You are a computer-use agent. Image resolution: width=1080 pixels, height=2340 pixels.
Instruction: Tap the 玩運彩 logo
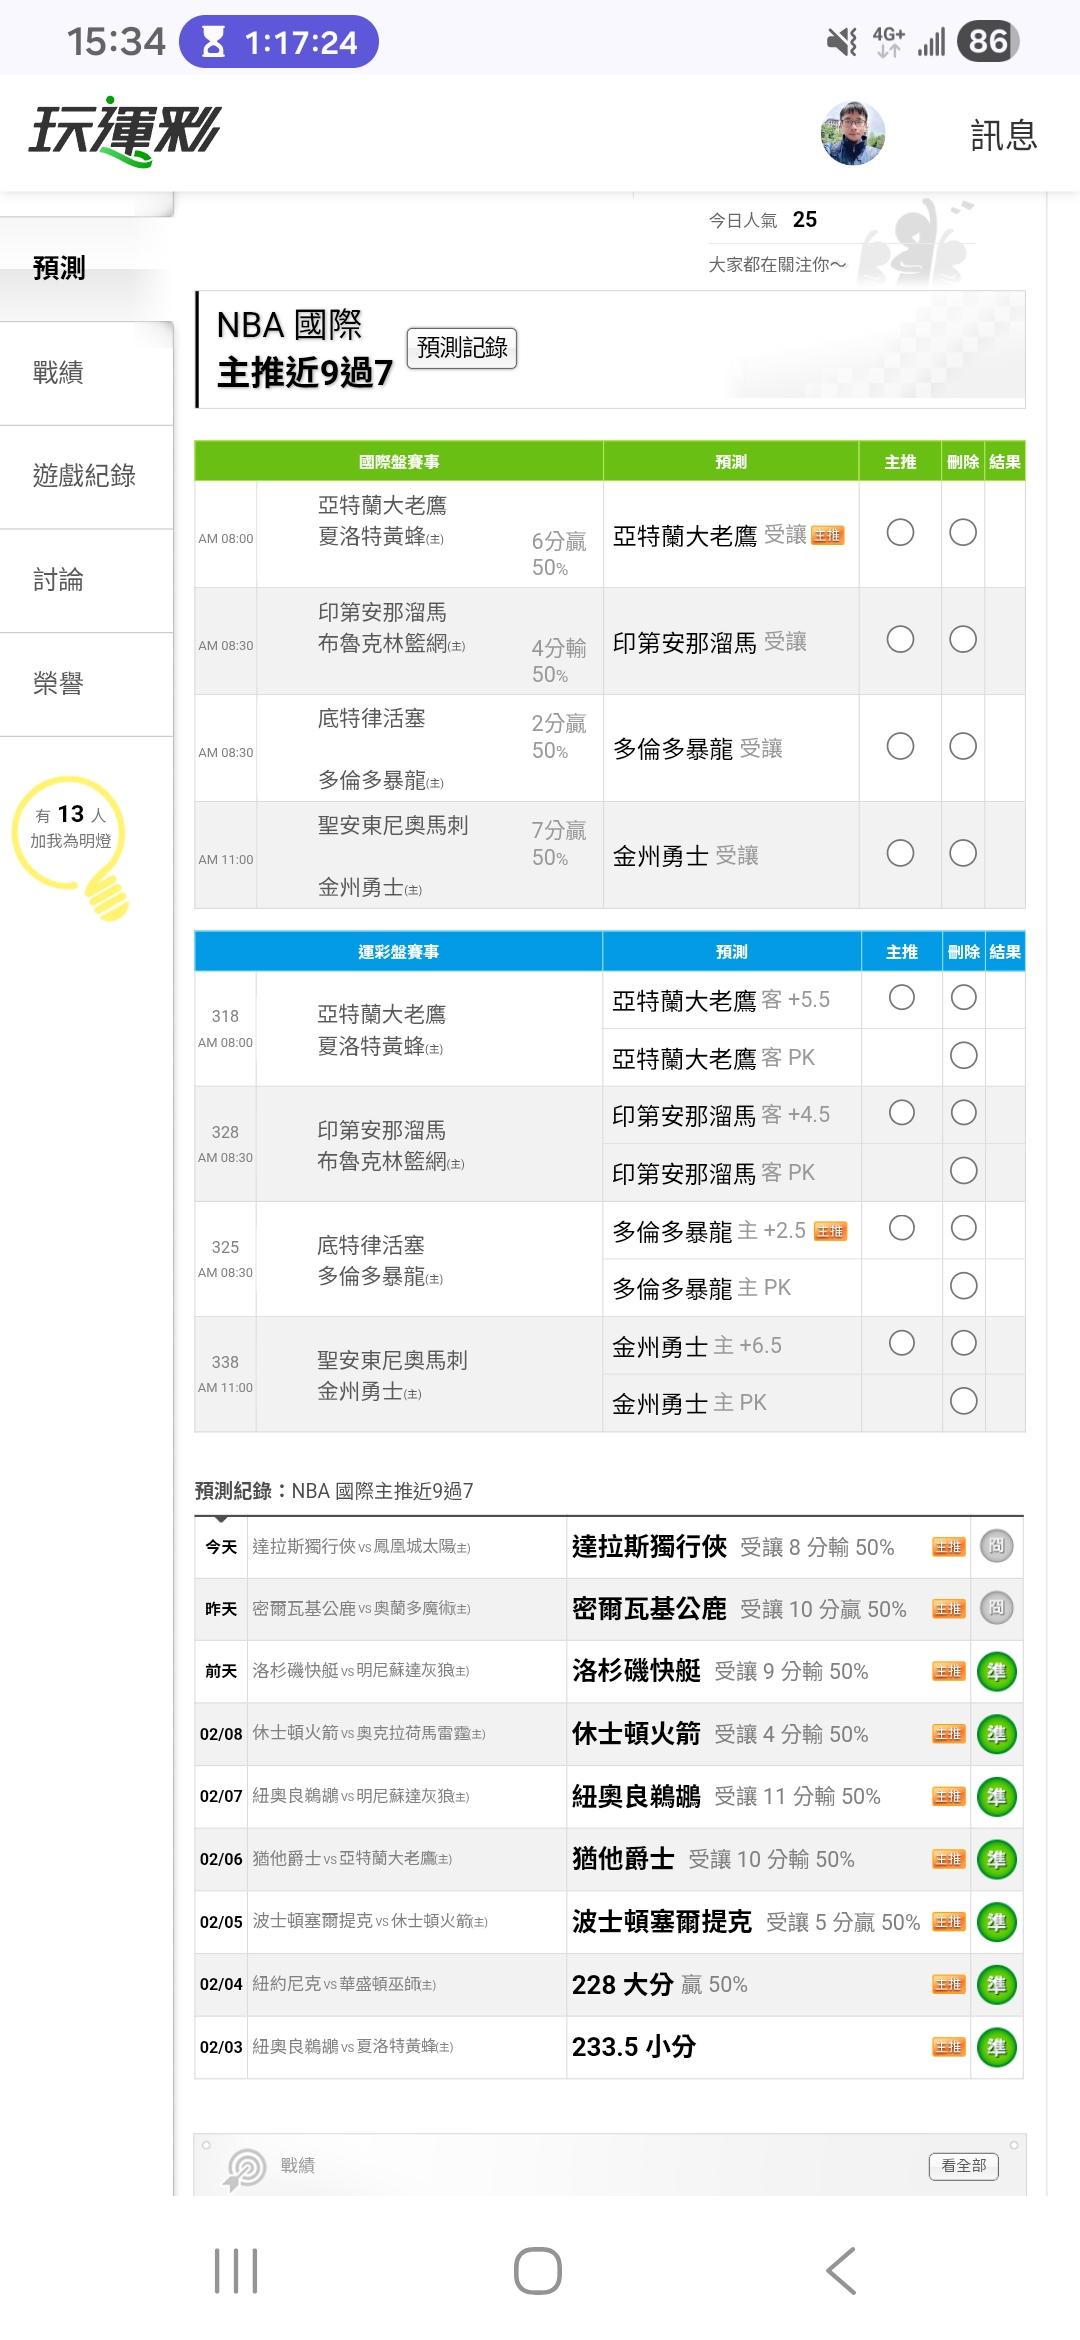[x=124, y=132]
